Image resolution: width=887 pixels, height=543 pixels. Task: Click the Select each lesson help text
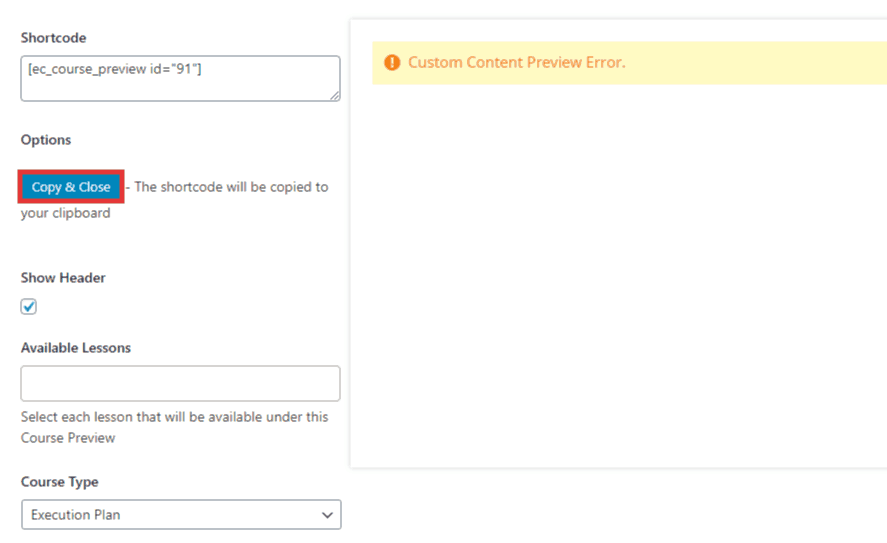pos(174,427)
